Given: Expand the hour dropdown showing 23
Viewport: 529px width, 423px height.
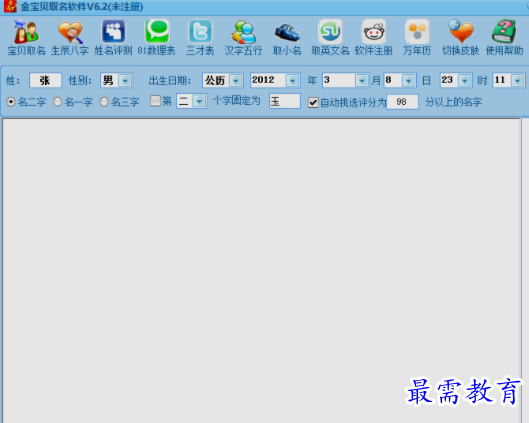Looking at the screenshot, I should point(465,81).
